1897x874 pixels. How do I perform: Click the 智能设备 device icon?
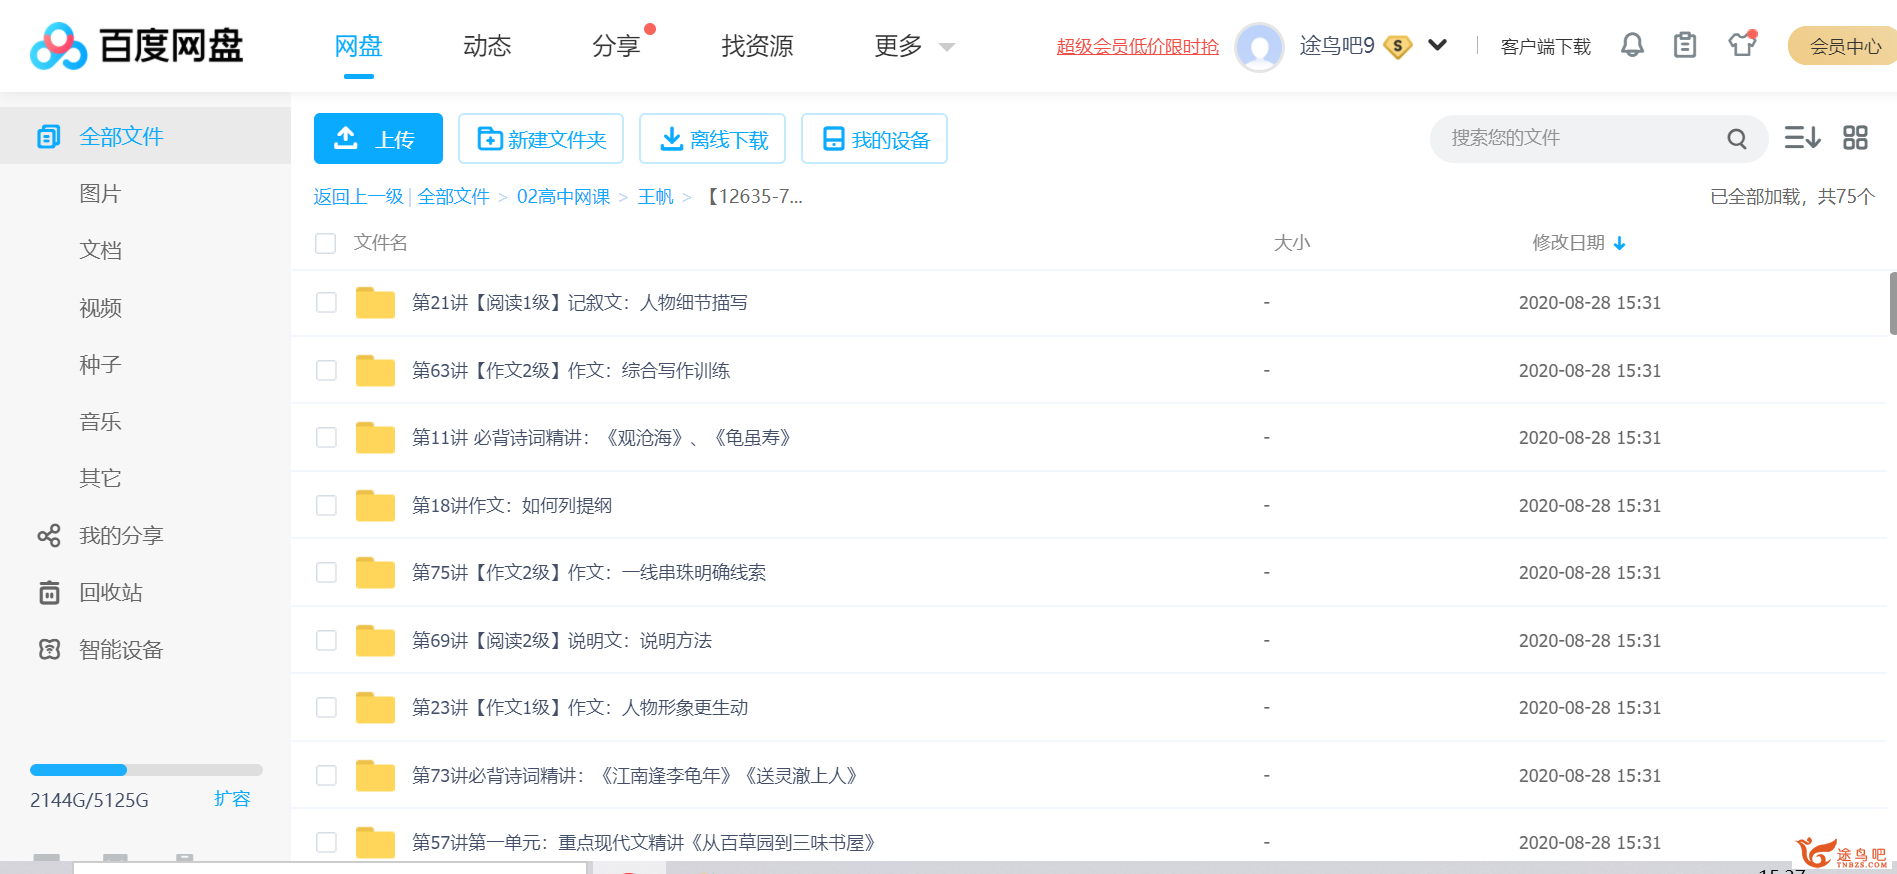(49, 650)
